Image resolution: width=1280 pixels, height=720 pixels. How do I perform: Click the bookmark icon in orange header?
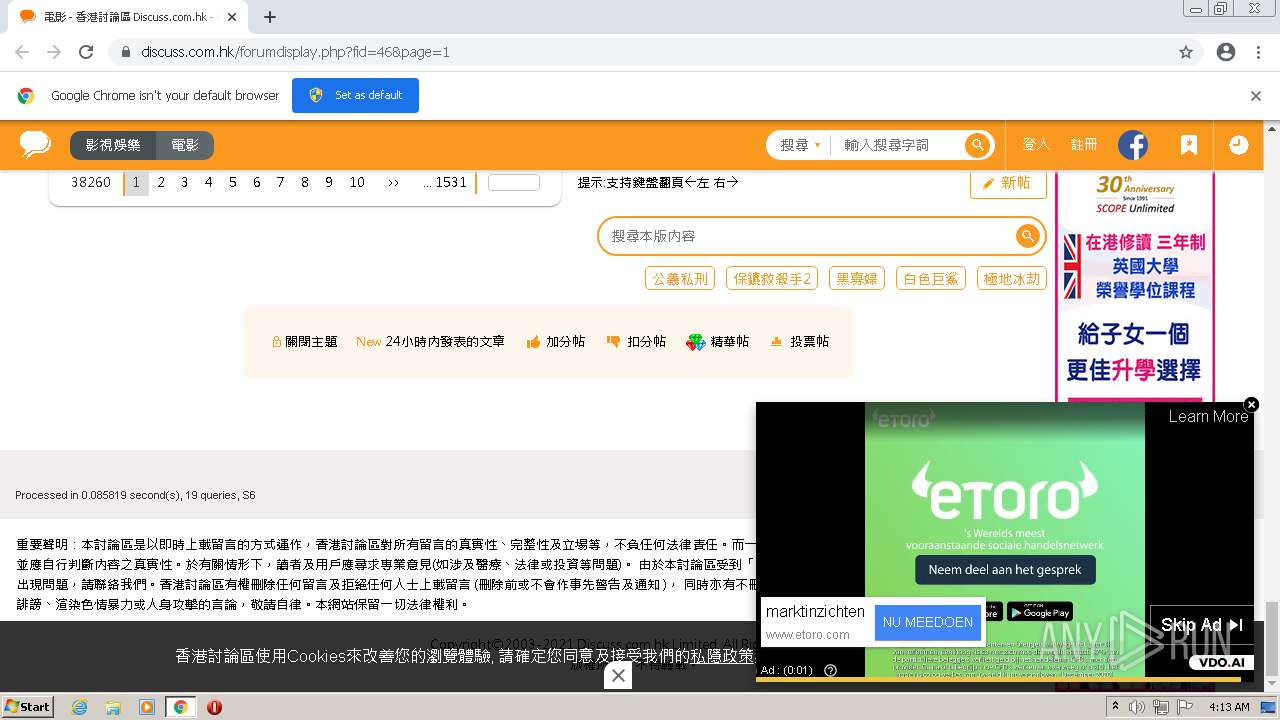(x=1188, y=145)
